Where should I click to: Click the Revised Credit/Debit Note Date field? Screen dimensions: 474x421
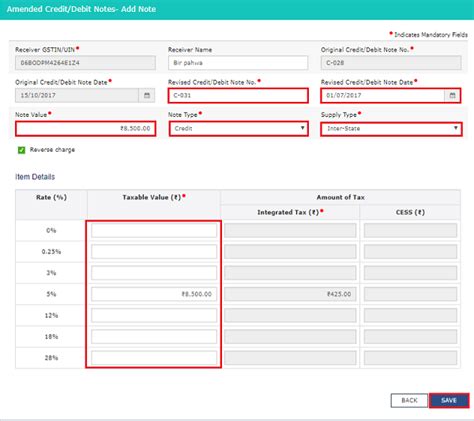pos(383,95)
